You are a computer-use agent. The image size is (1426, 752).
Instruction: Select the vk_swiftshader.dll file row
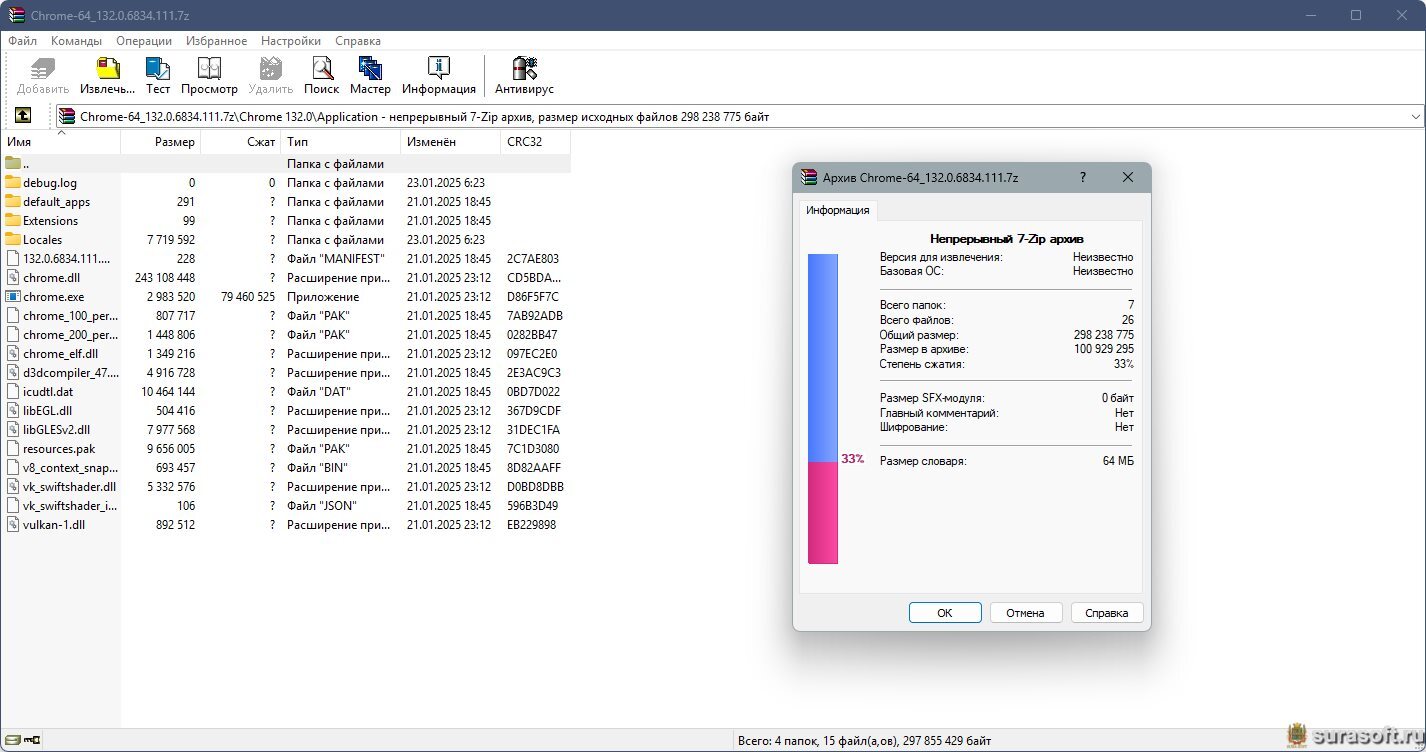[285, 487]
